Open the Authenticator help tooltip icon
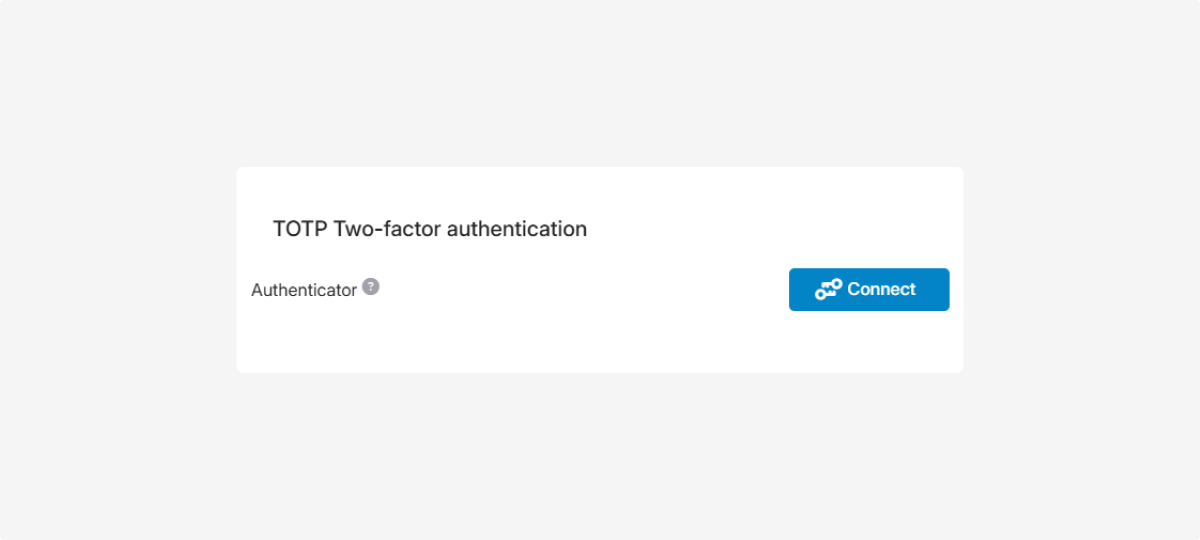The height and width of the screenshot is (540, 1200). coord(371,287)
